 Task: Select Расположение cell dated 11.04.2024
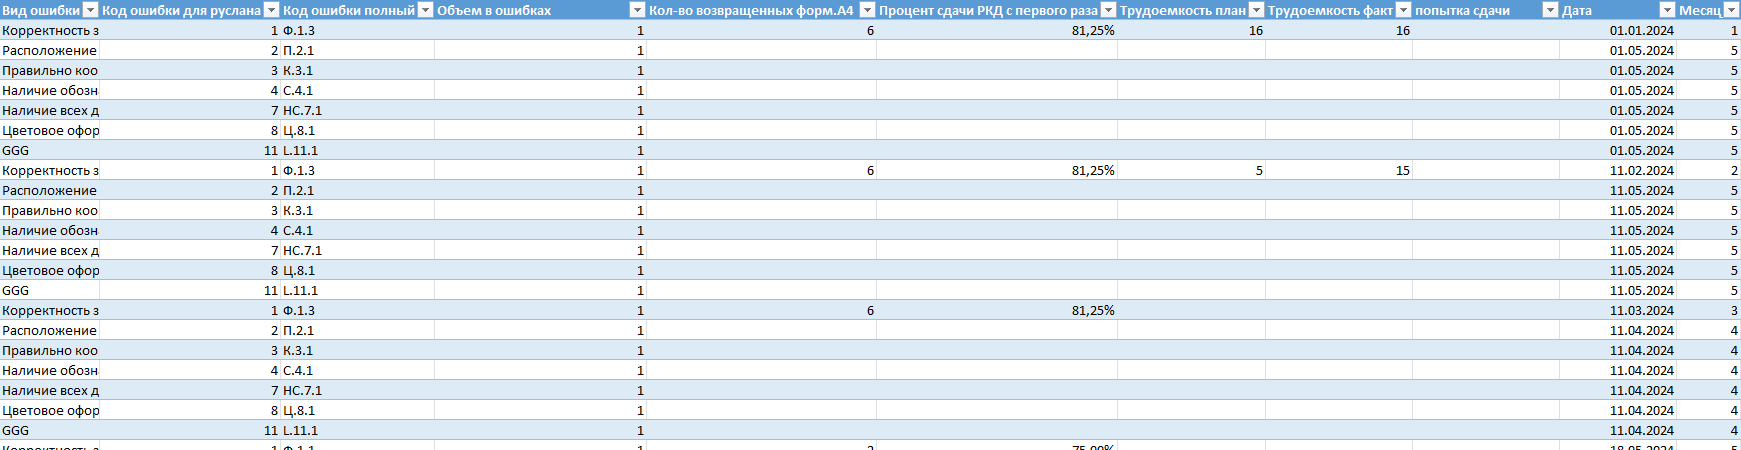pos(50,330)
